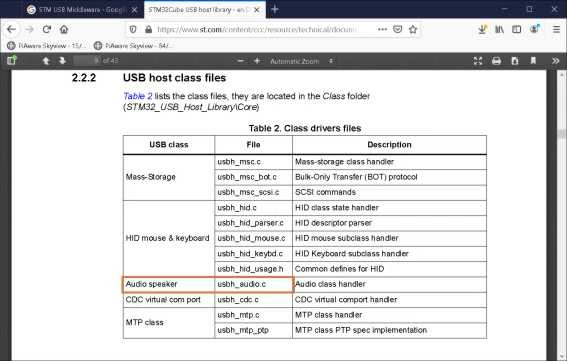Viewport: 567px width, 361px height.
Task: Click the 'usbh_audio.c' cell
Action: [253, 284]
